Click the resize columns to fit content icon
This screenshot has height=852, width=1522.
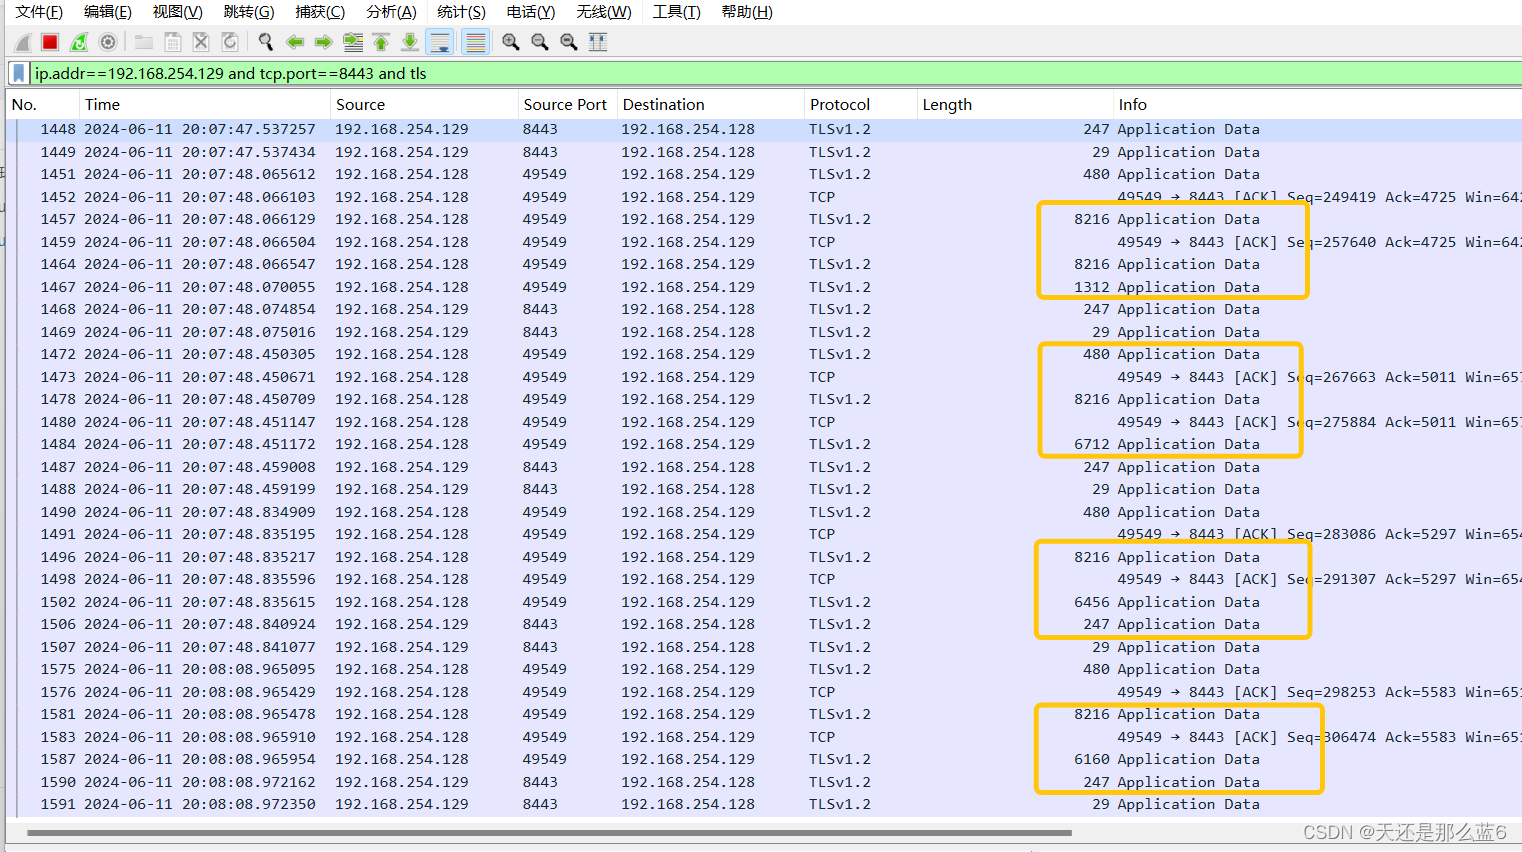[598, 42]
